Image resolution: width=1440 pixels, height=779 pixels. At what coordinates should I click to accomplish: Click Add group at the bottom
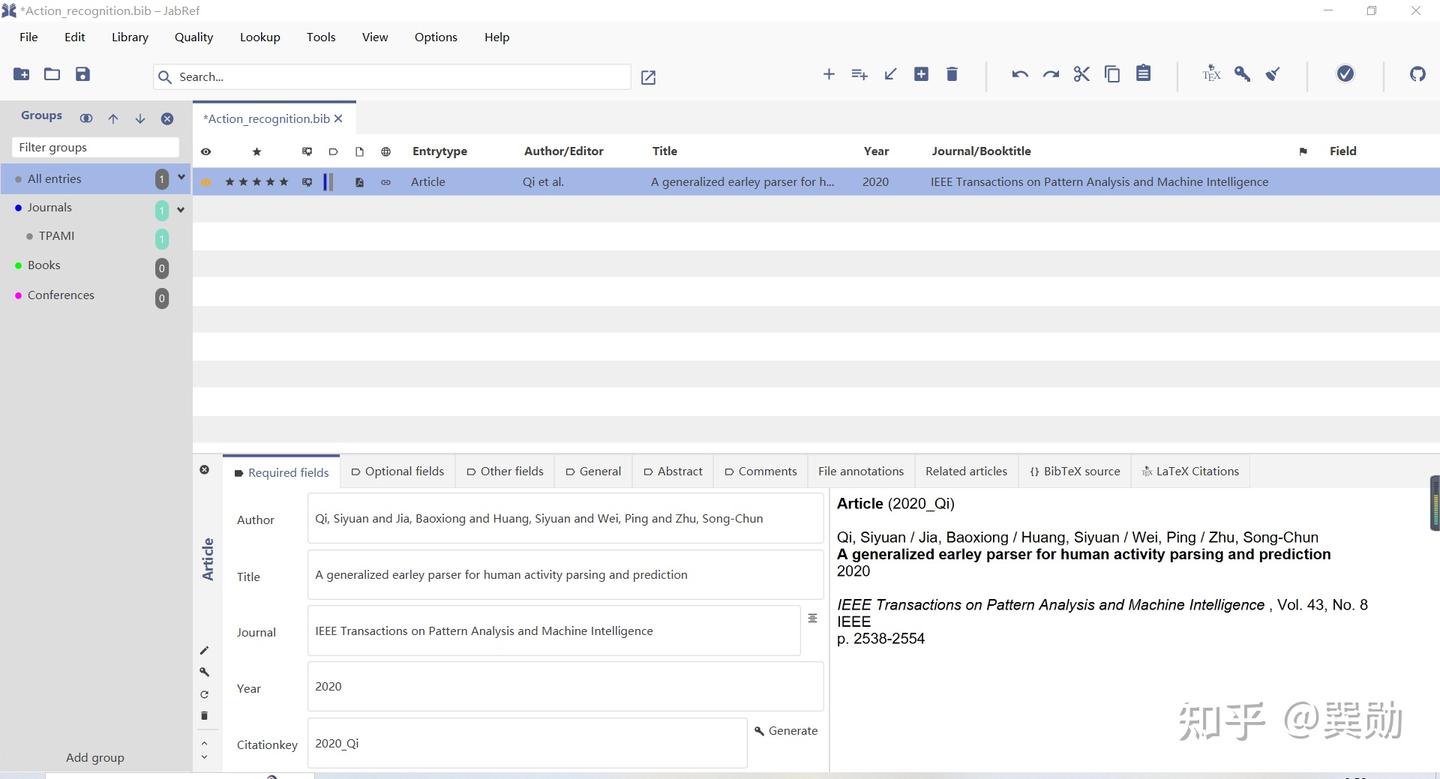click(x=95, y=757)
